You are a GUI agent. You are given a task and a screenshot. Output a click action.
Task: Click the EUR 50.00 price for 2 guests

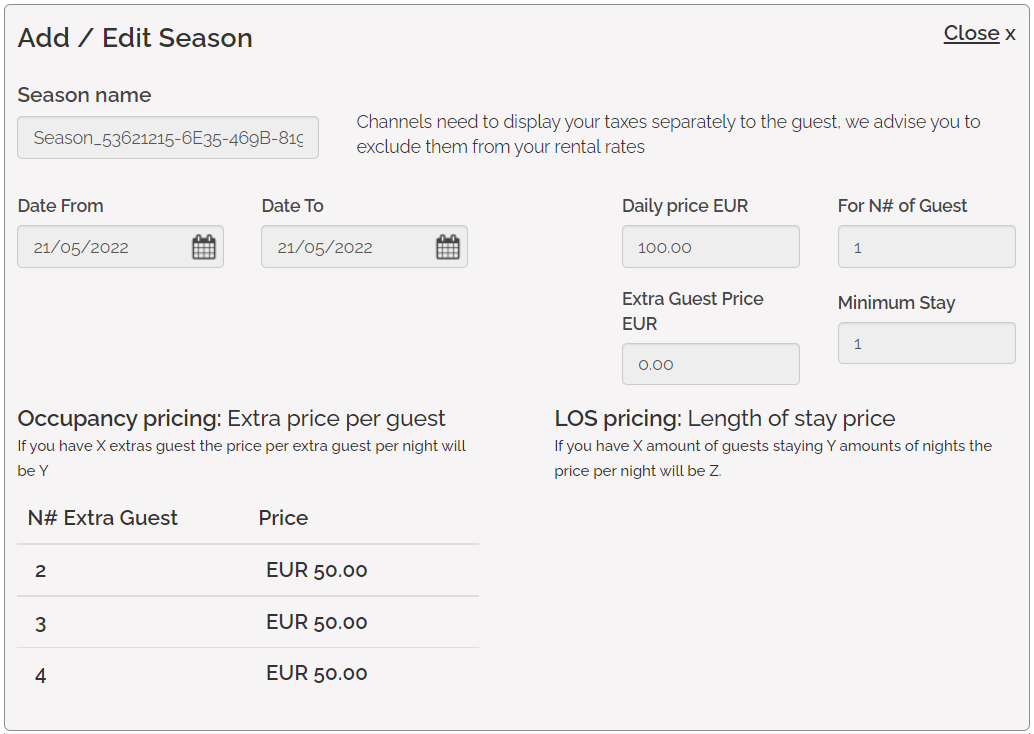[x=316, y=571]
